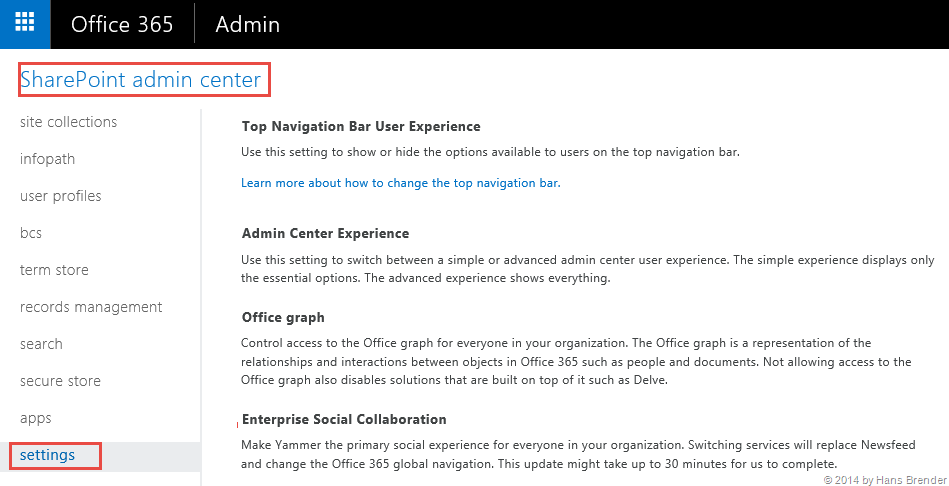Screen dimensions: 949x486
Task: Follow Learn more about top navigation bar link
Action: 400,183
